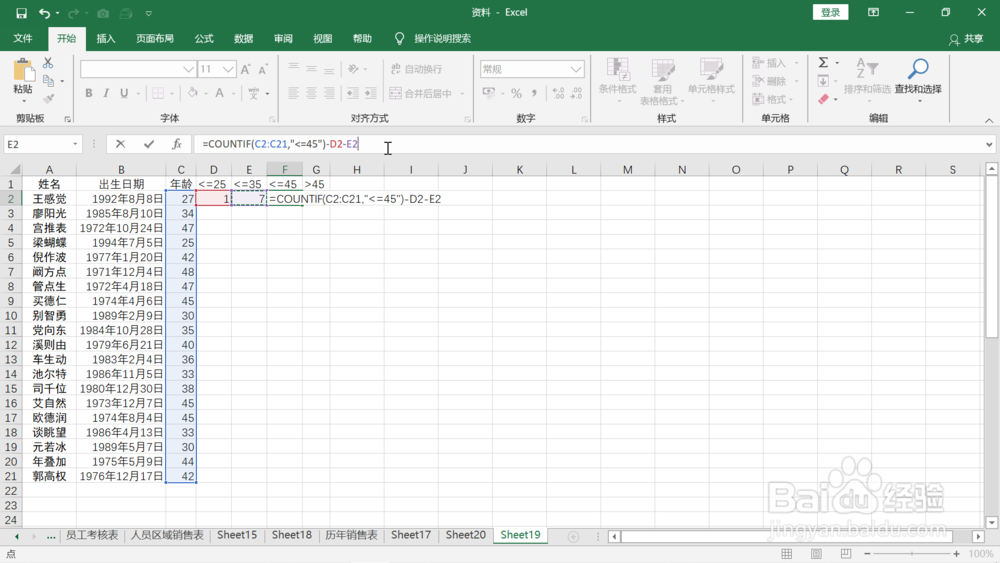Toggle center horizontal alignment

pos(311,94)
